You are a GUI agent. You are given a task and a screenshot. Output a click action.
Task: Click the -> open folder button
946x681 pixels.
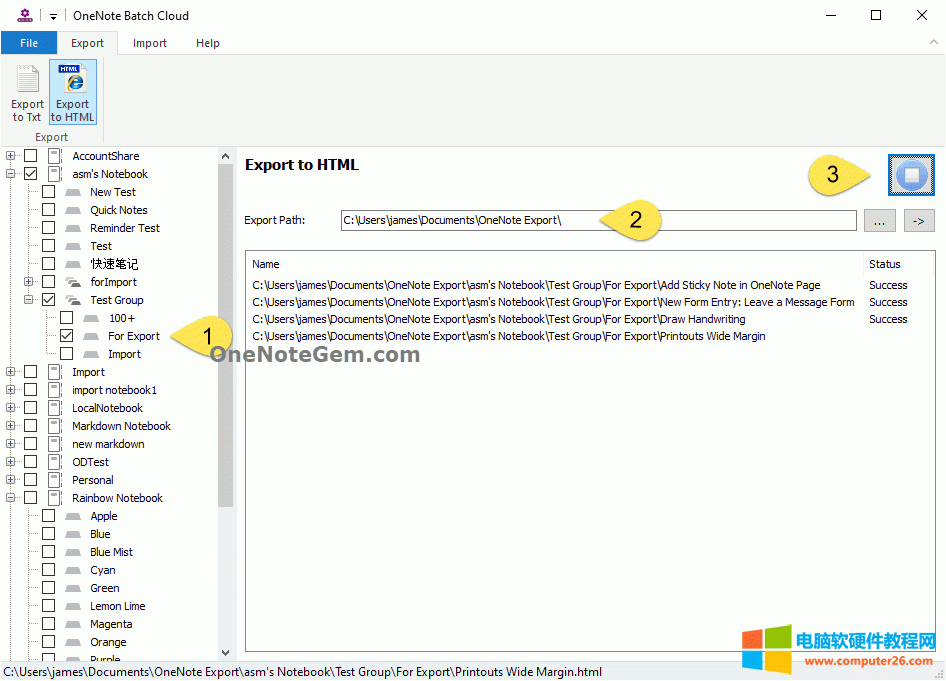click(x=918, y=220)
